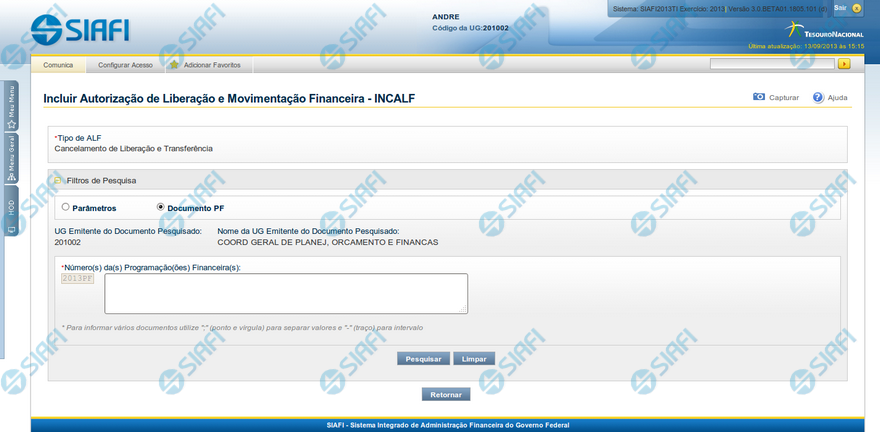Click the Capturar camera icon
880x432 pixels.
click(x=759, y=98)
